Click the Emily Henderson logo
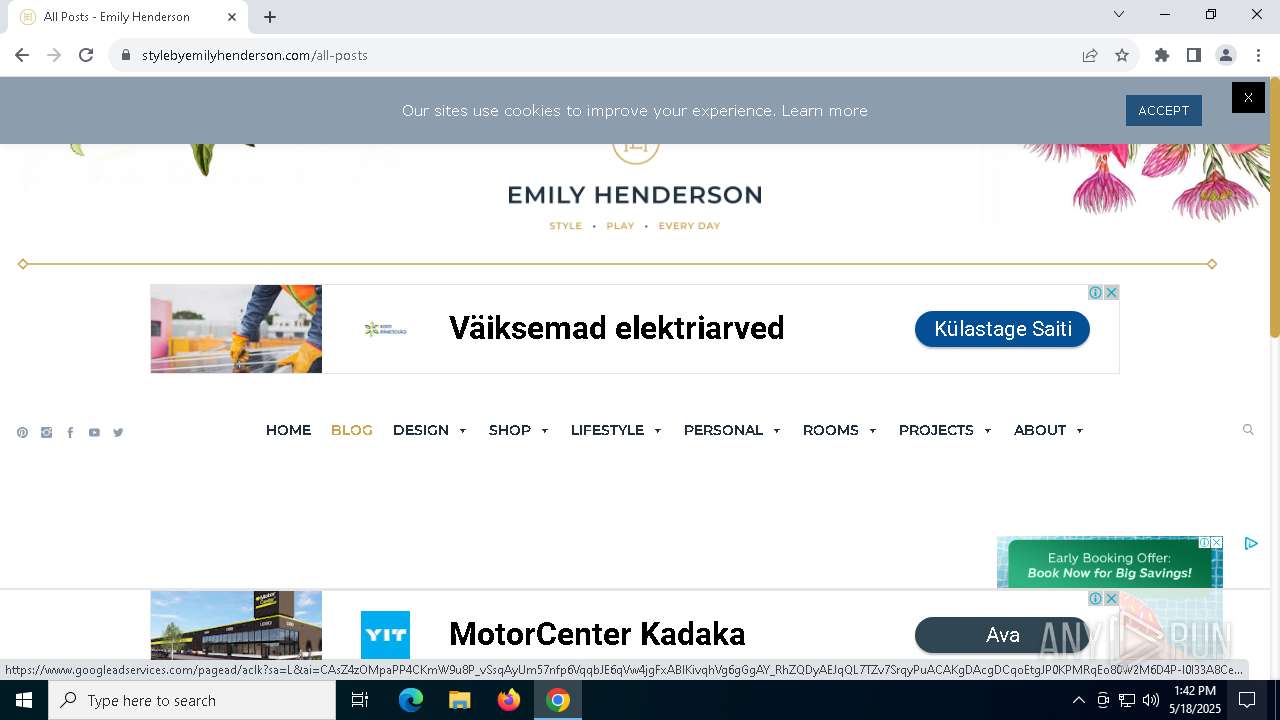This screenshot has height=720, width=1280. pos(635,195)
